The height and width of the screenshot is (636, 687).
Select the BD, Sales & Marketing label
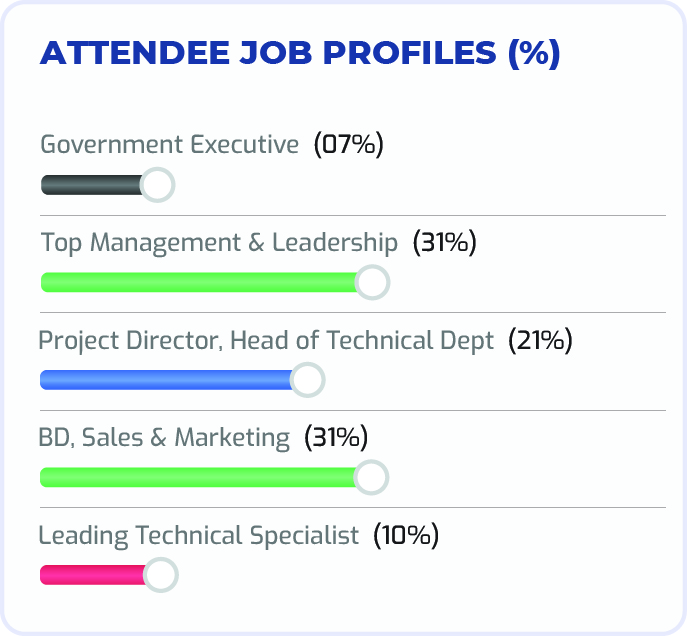coord(164,437)
